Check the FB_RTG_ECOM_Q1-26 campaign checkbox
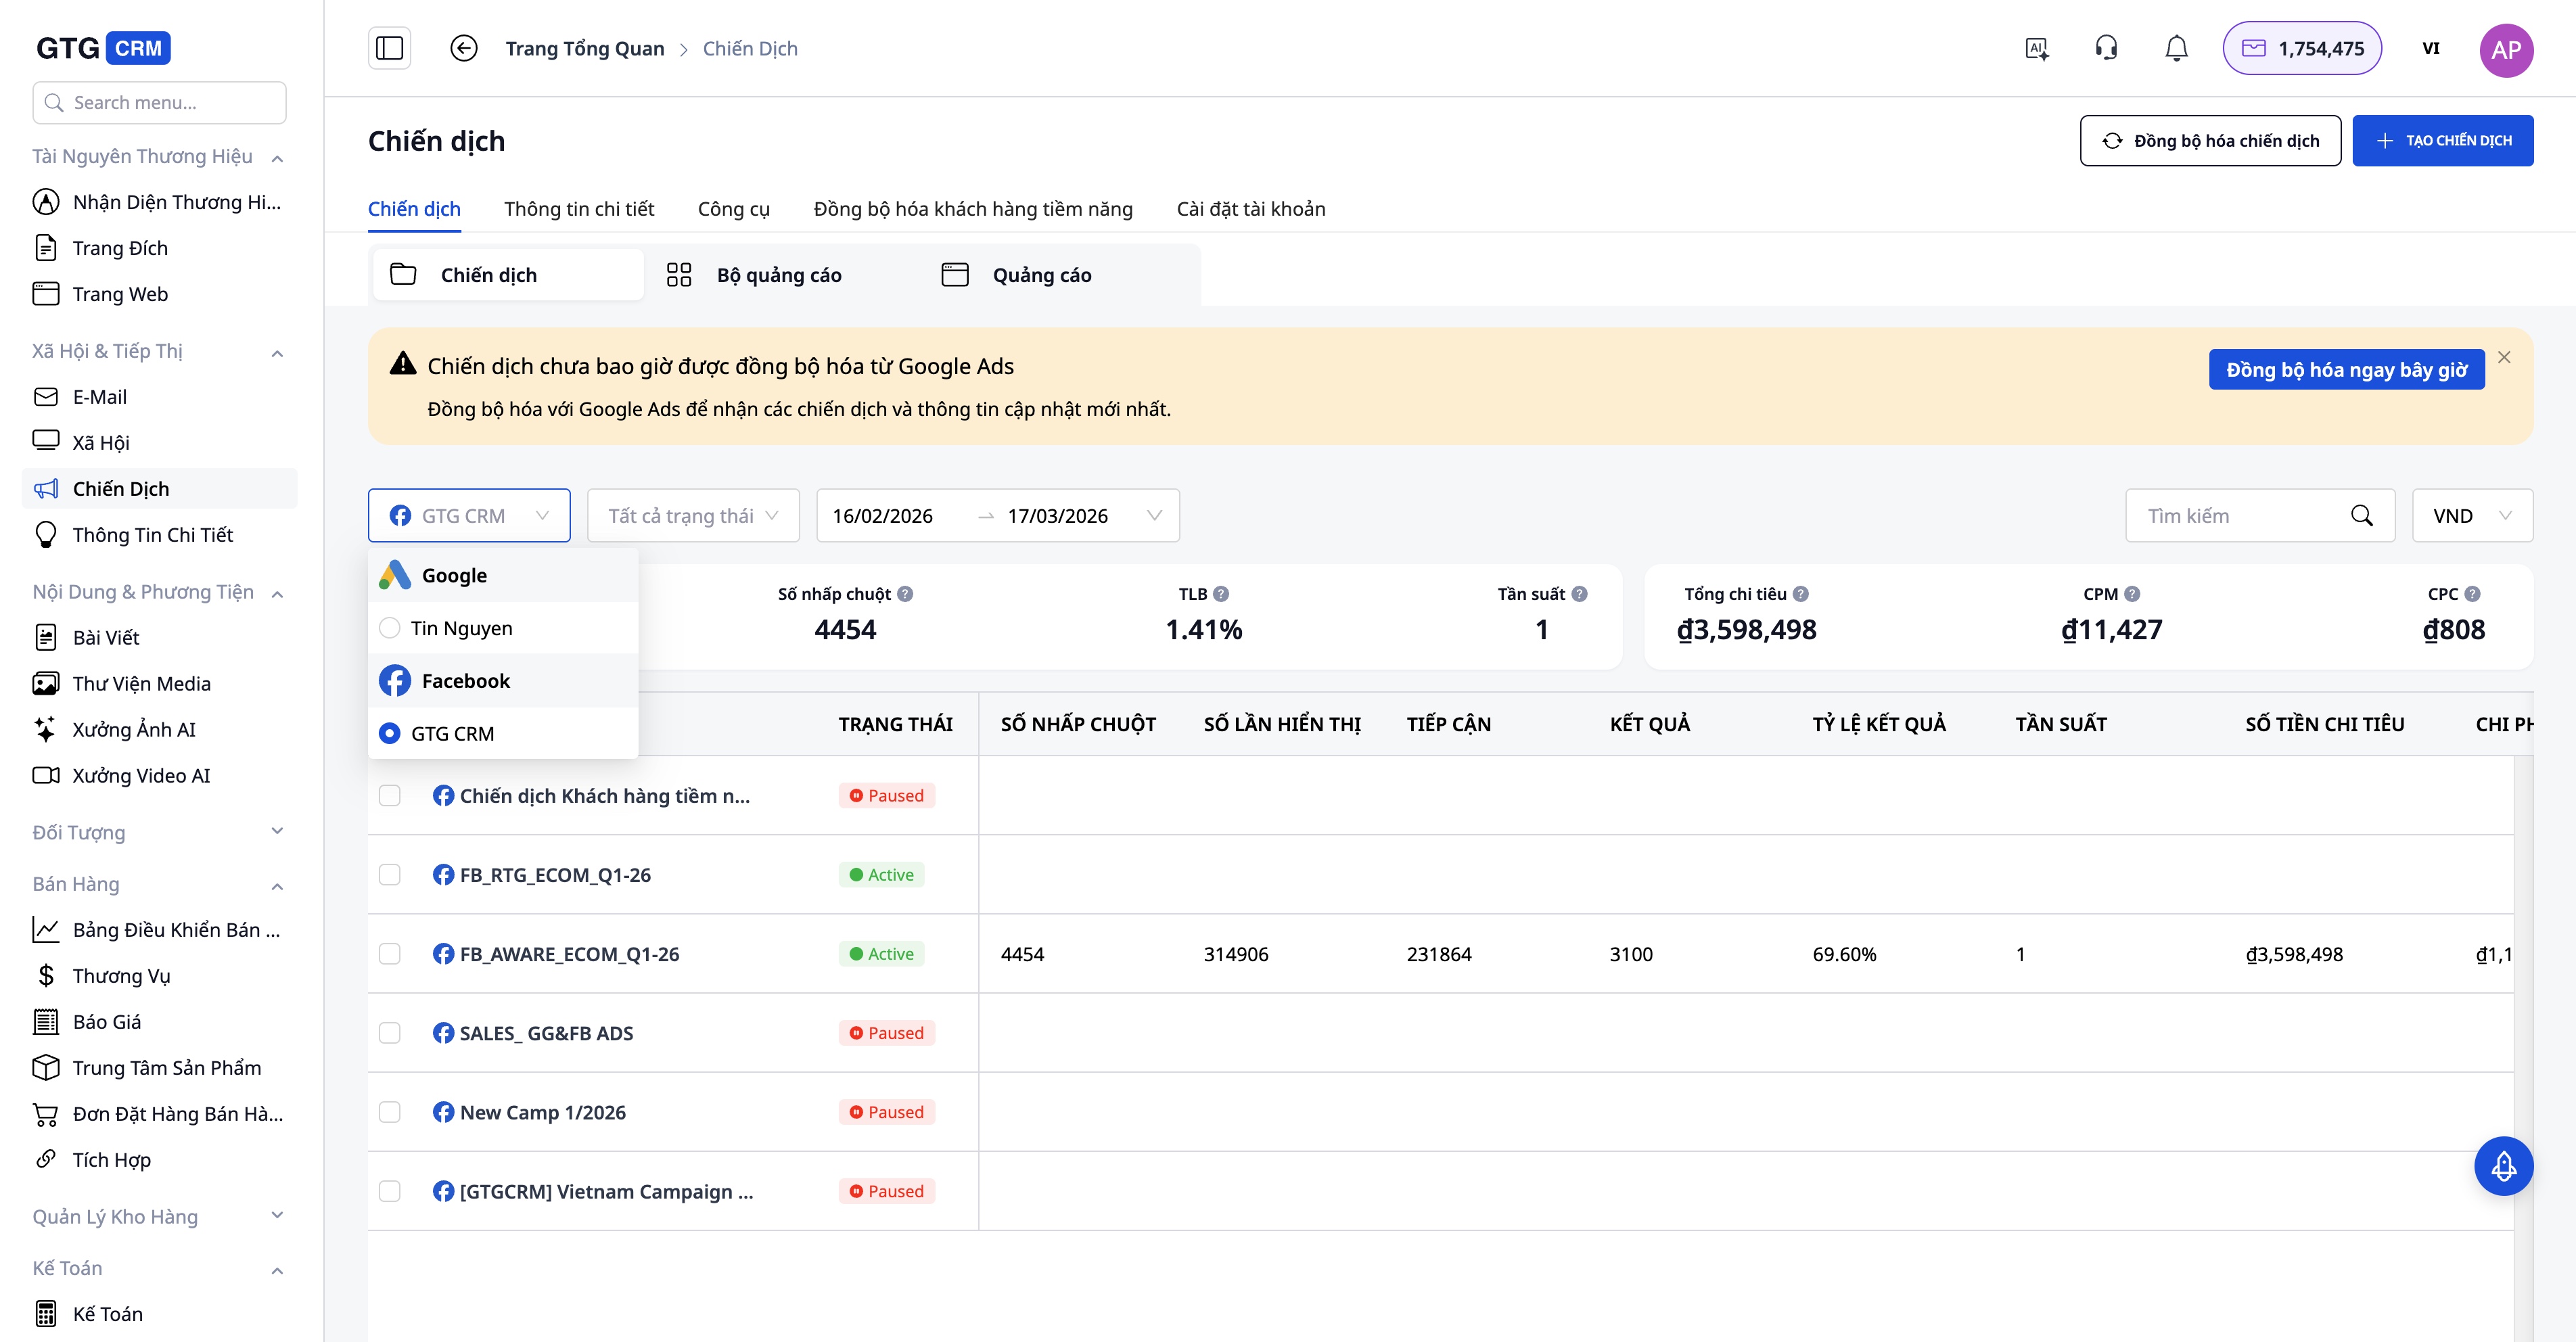 click(390, 875)
